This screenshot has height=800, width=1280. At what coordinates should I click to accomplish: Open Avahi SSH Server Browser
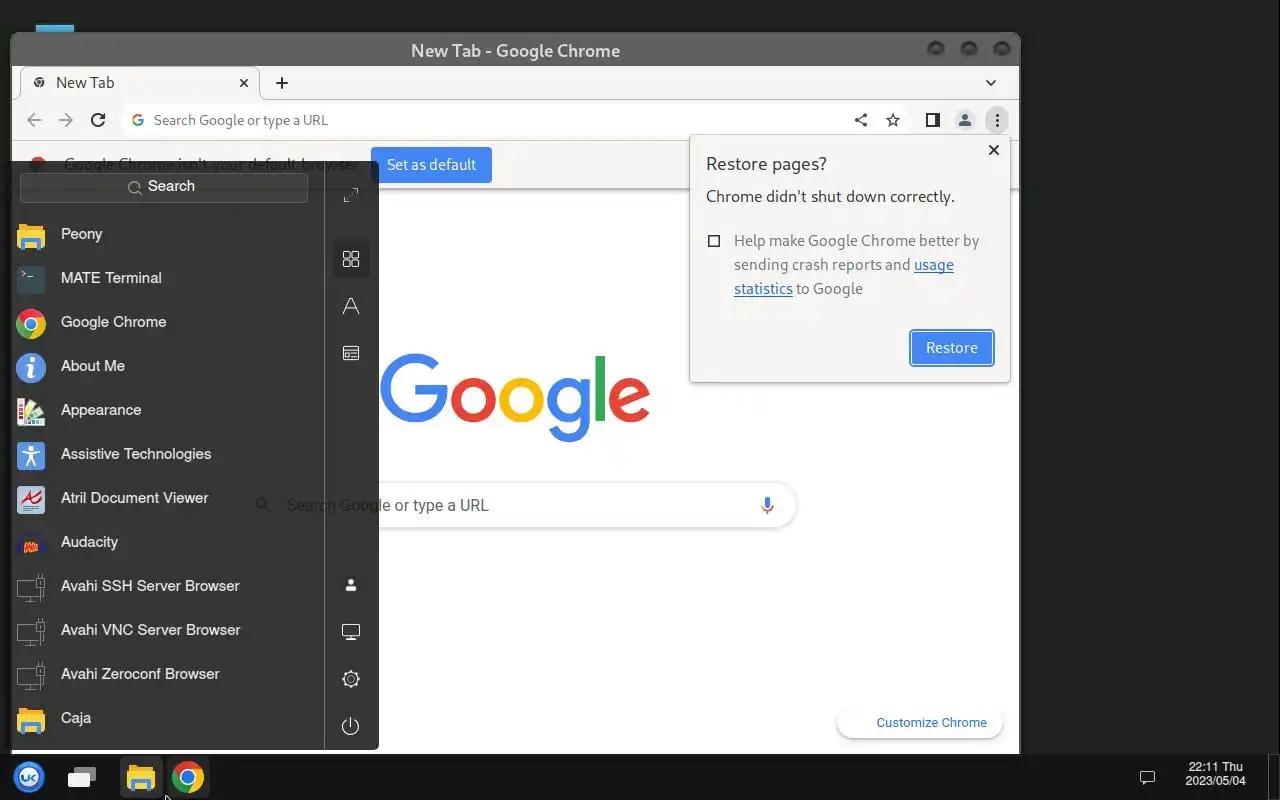168,586
